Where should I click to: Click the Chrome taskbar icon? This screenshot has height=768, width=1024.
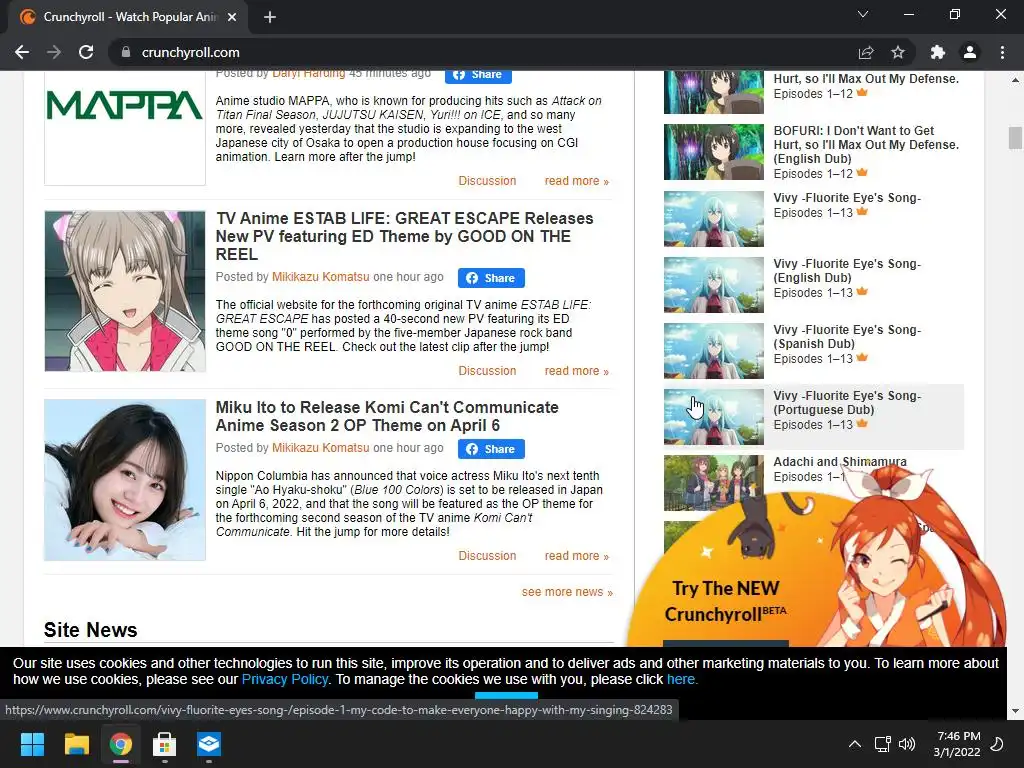(x=121, y=744)
